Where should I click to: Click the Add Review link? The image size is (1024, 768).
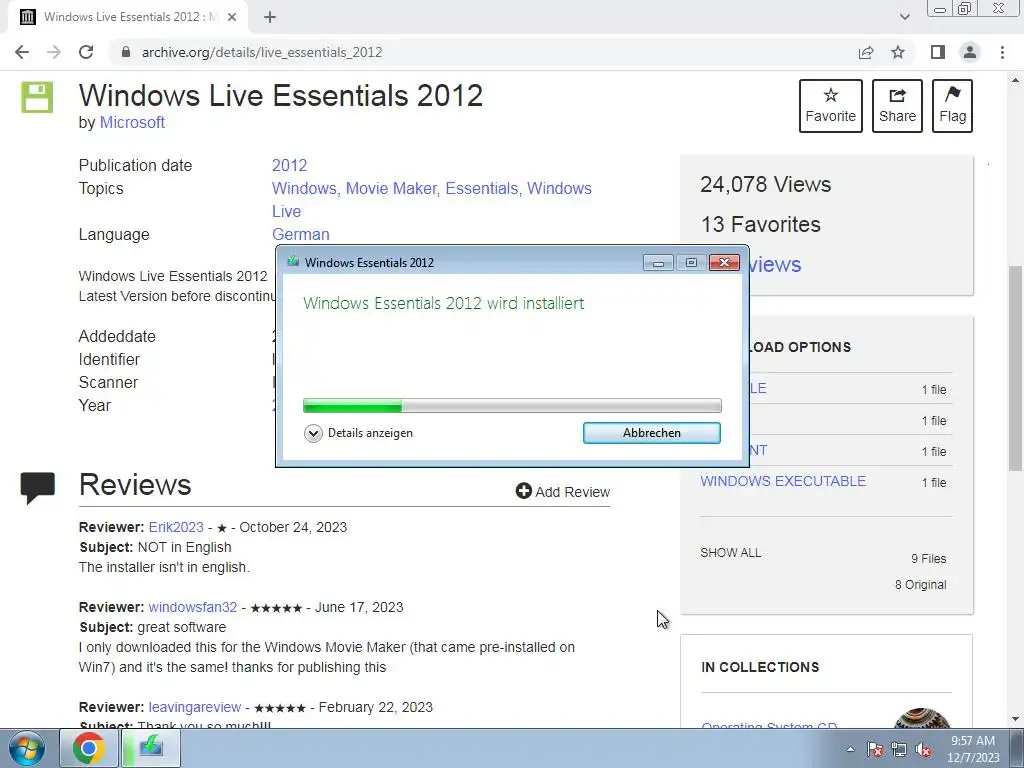(563, 492)
